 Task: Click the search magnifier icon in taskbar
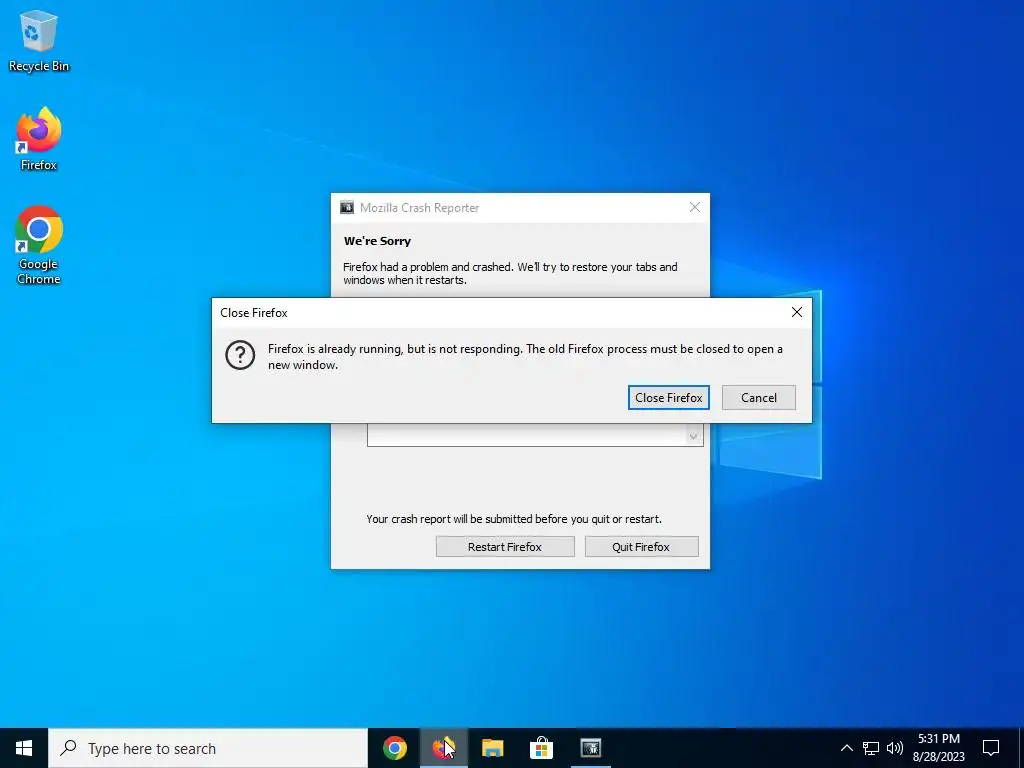(x=68, y=747)
